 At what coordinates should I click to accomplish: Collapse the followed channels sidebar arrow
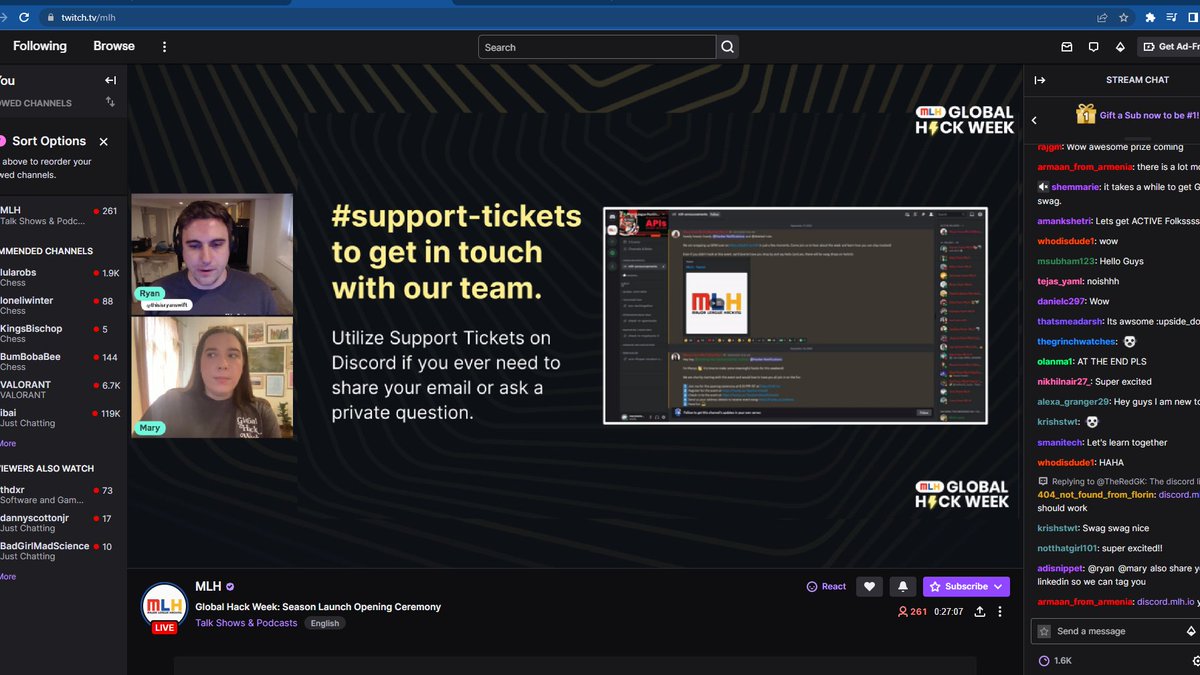(x=110, y=80)
